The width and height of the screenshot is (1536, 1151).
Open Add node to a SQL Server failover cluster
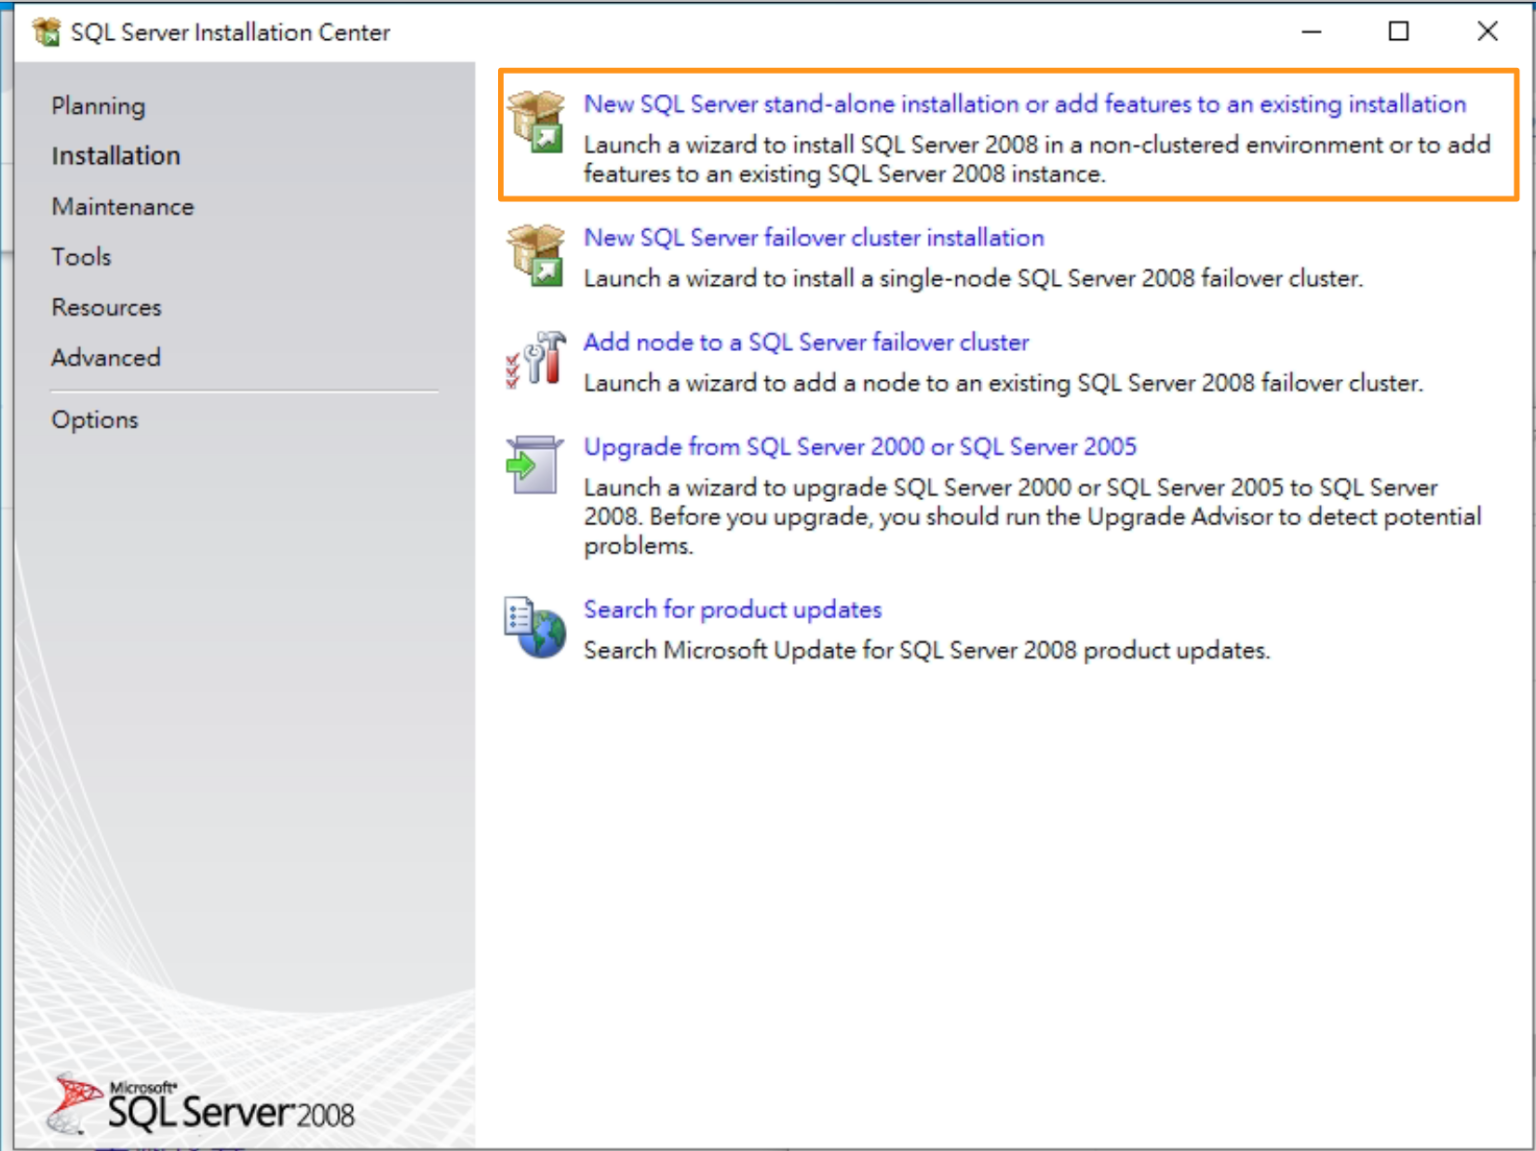tap(806, 341)
